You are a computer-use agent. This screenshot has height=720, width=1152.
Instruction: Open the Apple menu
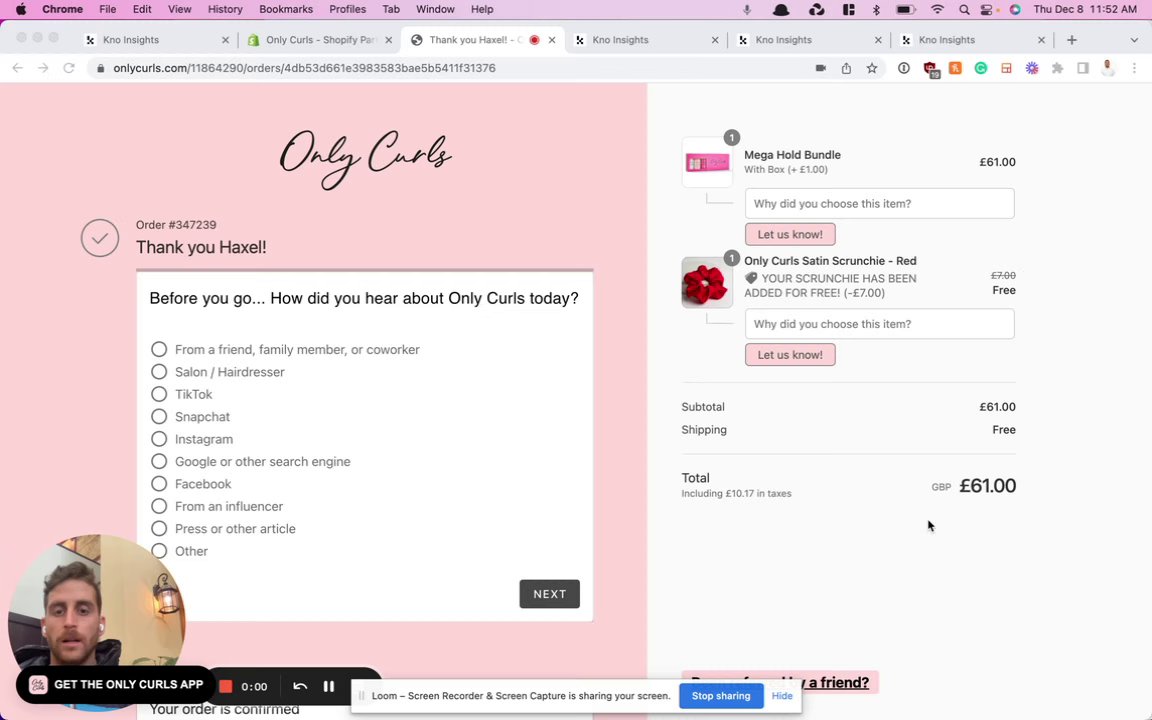21,10
